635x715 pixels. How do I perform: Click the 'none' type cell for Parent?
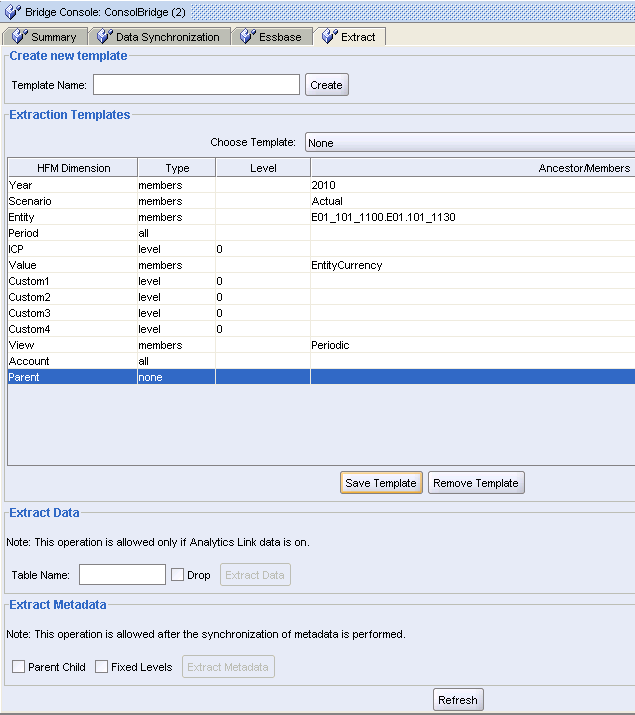(x=176, y=377)
